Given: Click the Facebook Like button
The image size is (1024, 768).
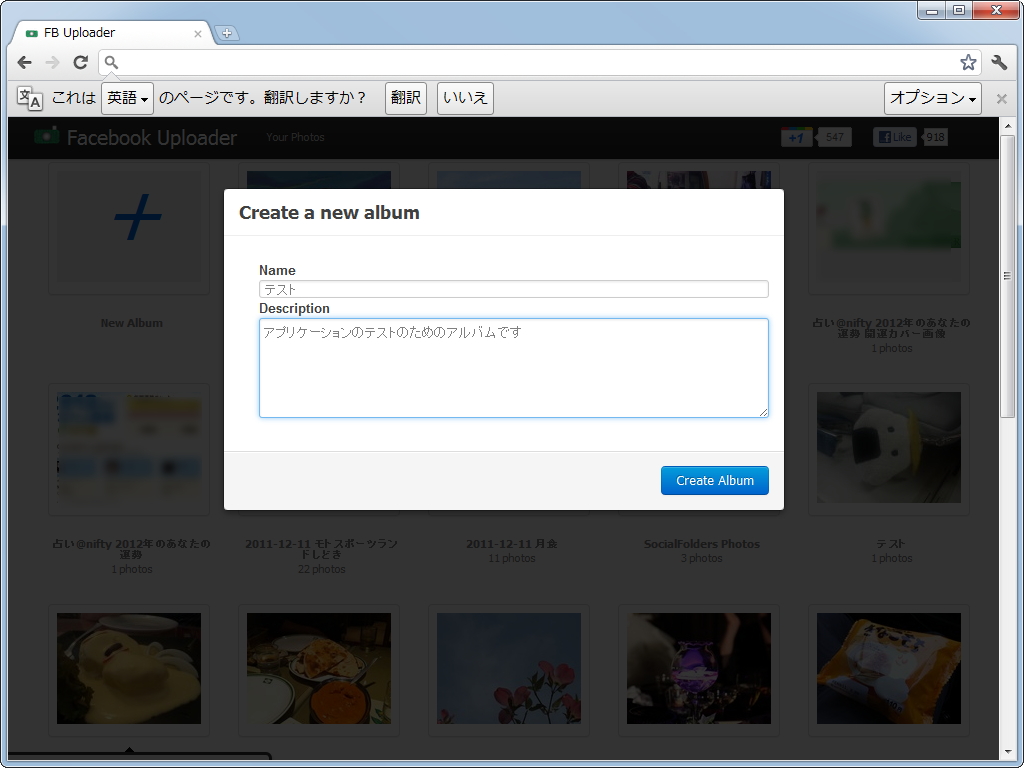Looking at the screenshot, I should pyautogui.click(x=895, y=137).
